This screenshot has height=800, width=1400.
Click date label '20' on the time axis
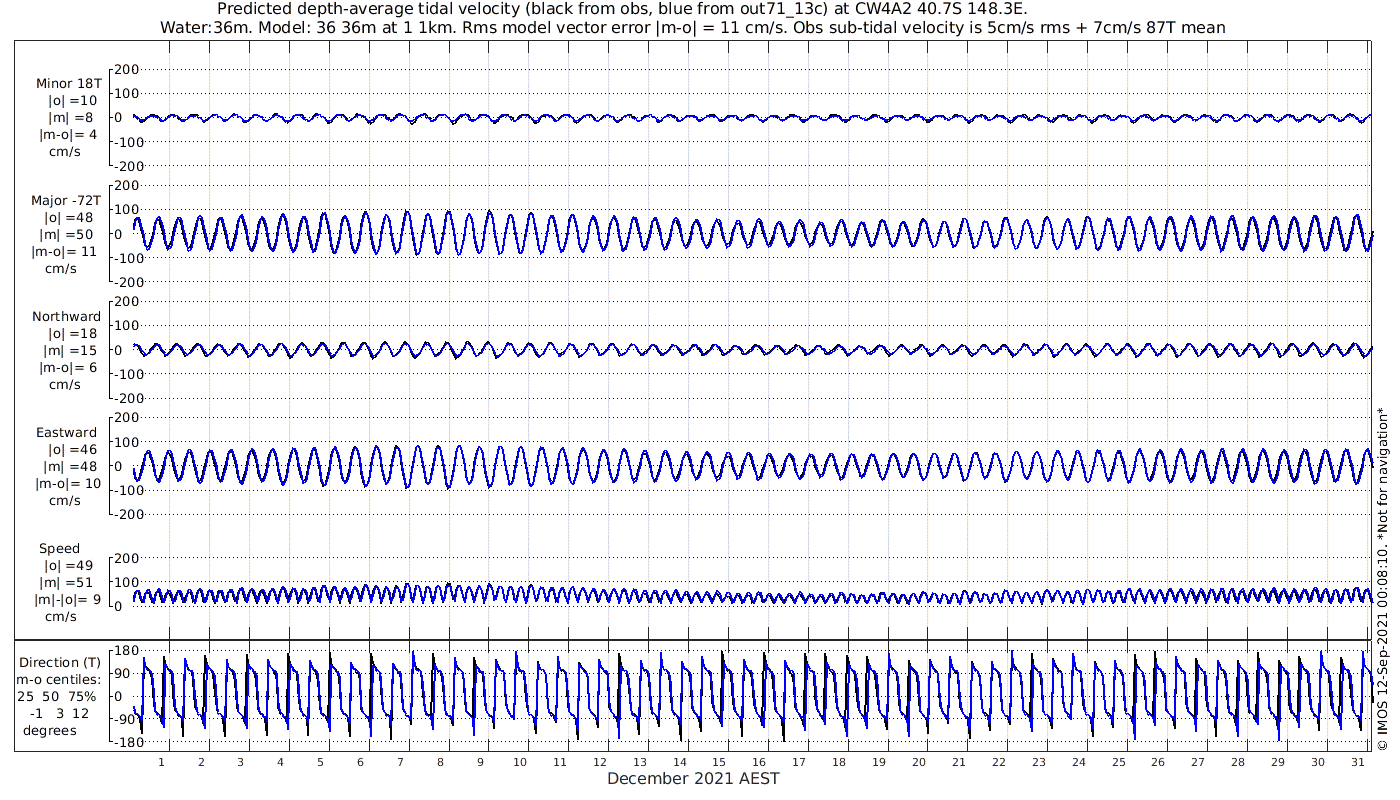pos(919,762)
